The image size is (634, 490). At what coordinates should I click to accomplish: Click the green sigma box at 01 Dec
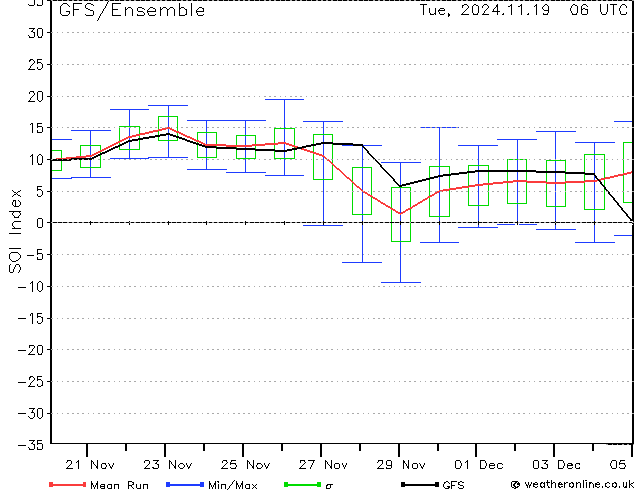[478, 186]
